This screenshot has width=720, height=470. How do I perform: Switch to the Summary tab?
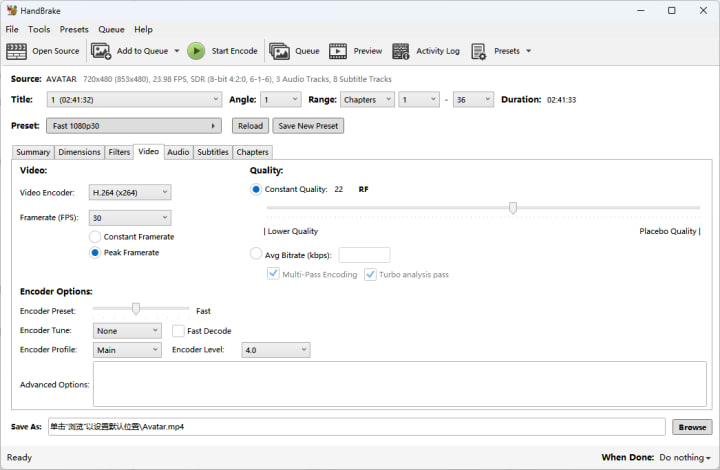coord(33,152)
